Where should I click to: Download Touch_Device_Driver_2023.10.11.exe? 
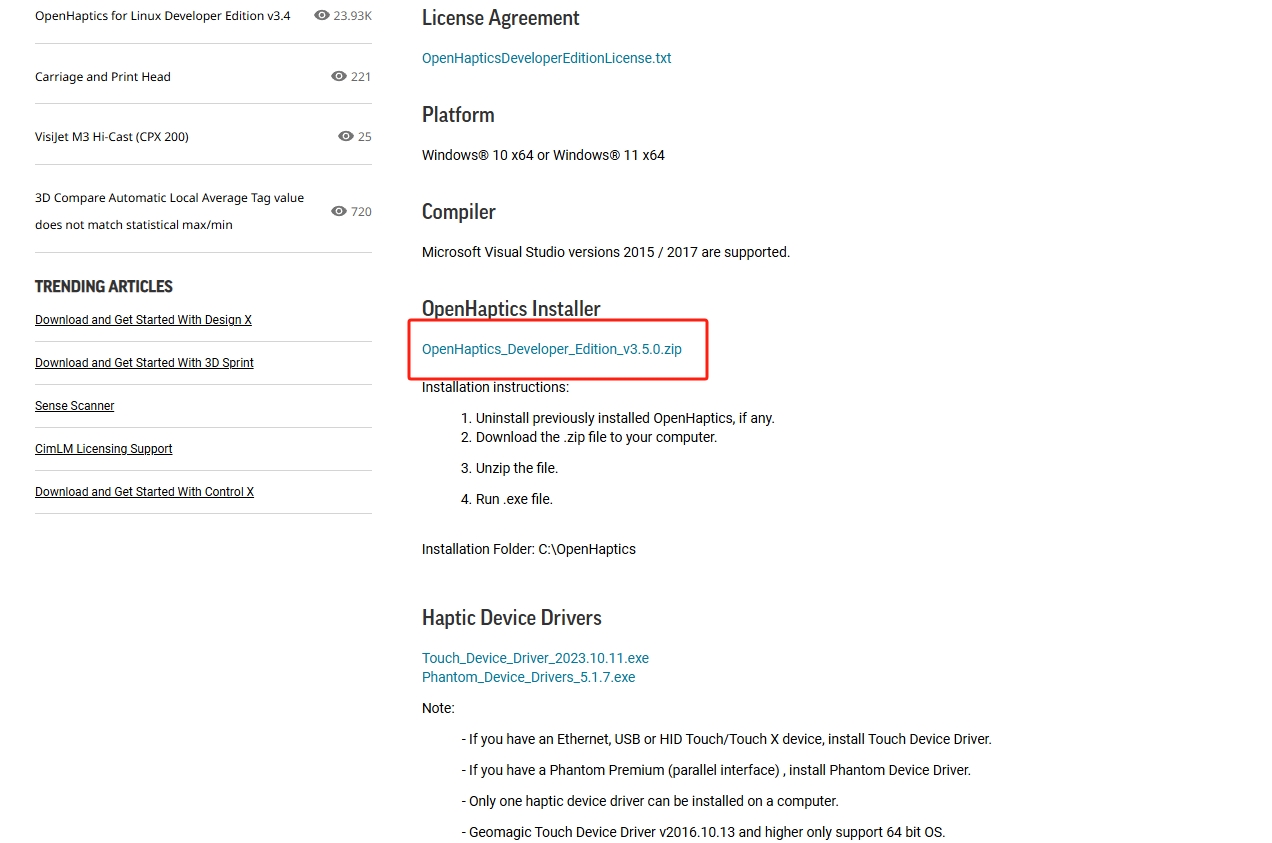(535, 658)
